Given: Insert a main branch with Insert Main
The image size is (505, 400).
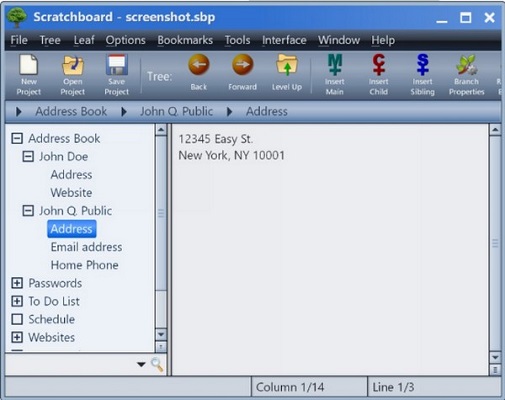Looking at the screenshot, I should coord(335,65).
